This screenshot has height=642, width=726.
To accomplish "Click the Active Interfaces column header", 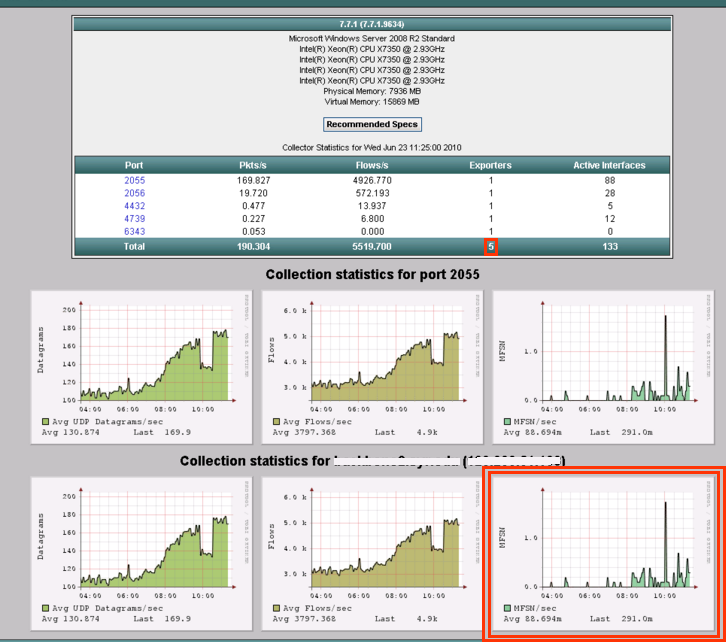I will (x=609, y=165).
